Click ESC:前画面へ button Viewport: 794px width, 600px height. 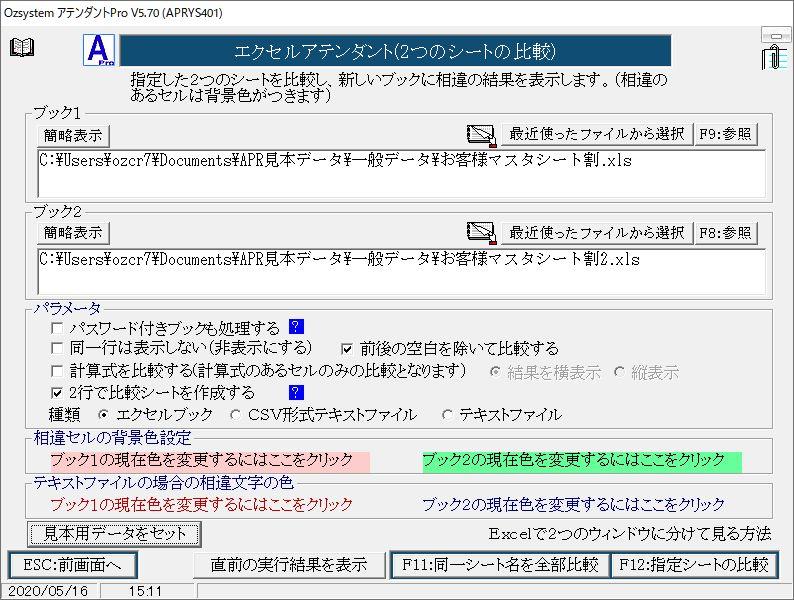[73, 565]
